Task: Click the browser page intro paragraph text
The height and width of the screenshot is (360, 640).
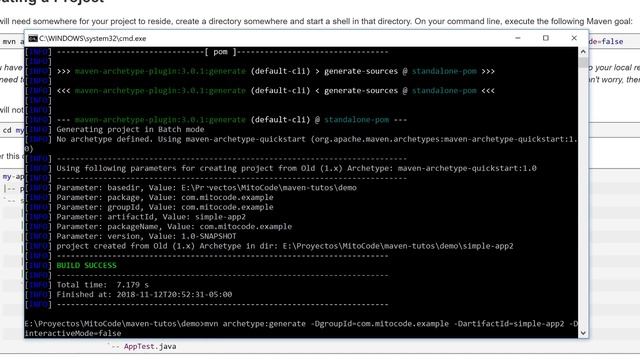Action: 316,21
